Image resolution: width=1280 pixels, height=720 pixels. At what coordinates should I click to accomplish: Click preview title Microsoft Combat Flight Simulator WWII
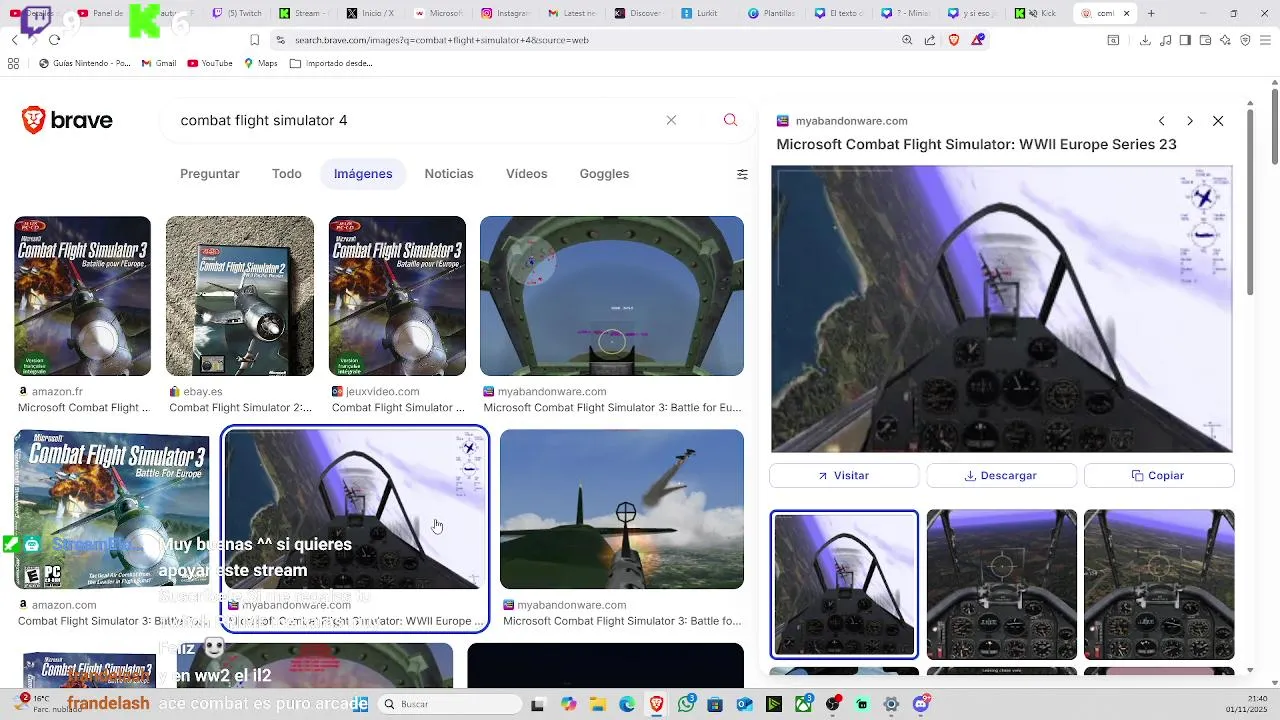(x=976, y=144)
